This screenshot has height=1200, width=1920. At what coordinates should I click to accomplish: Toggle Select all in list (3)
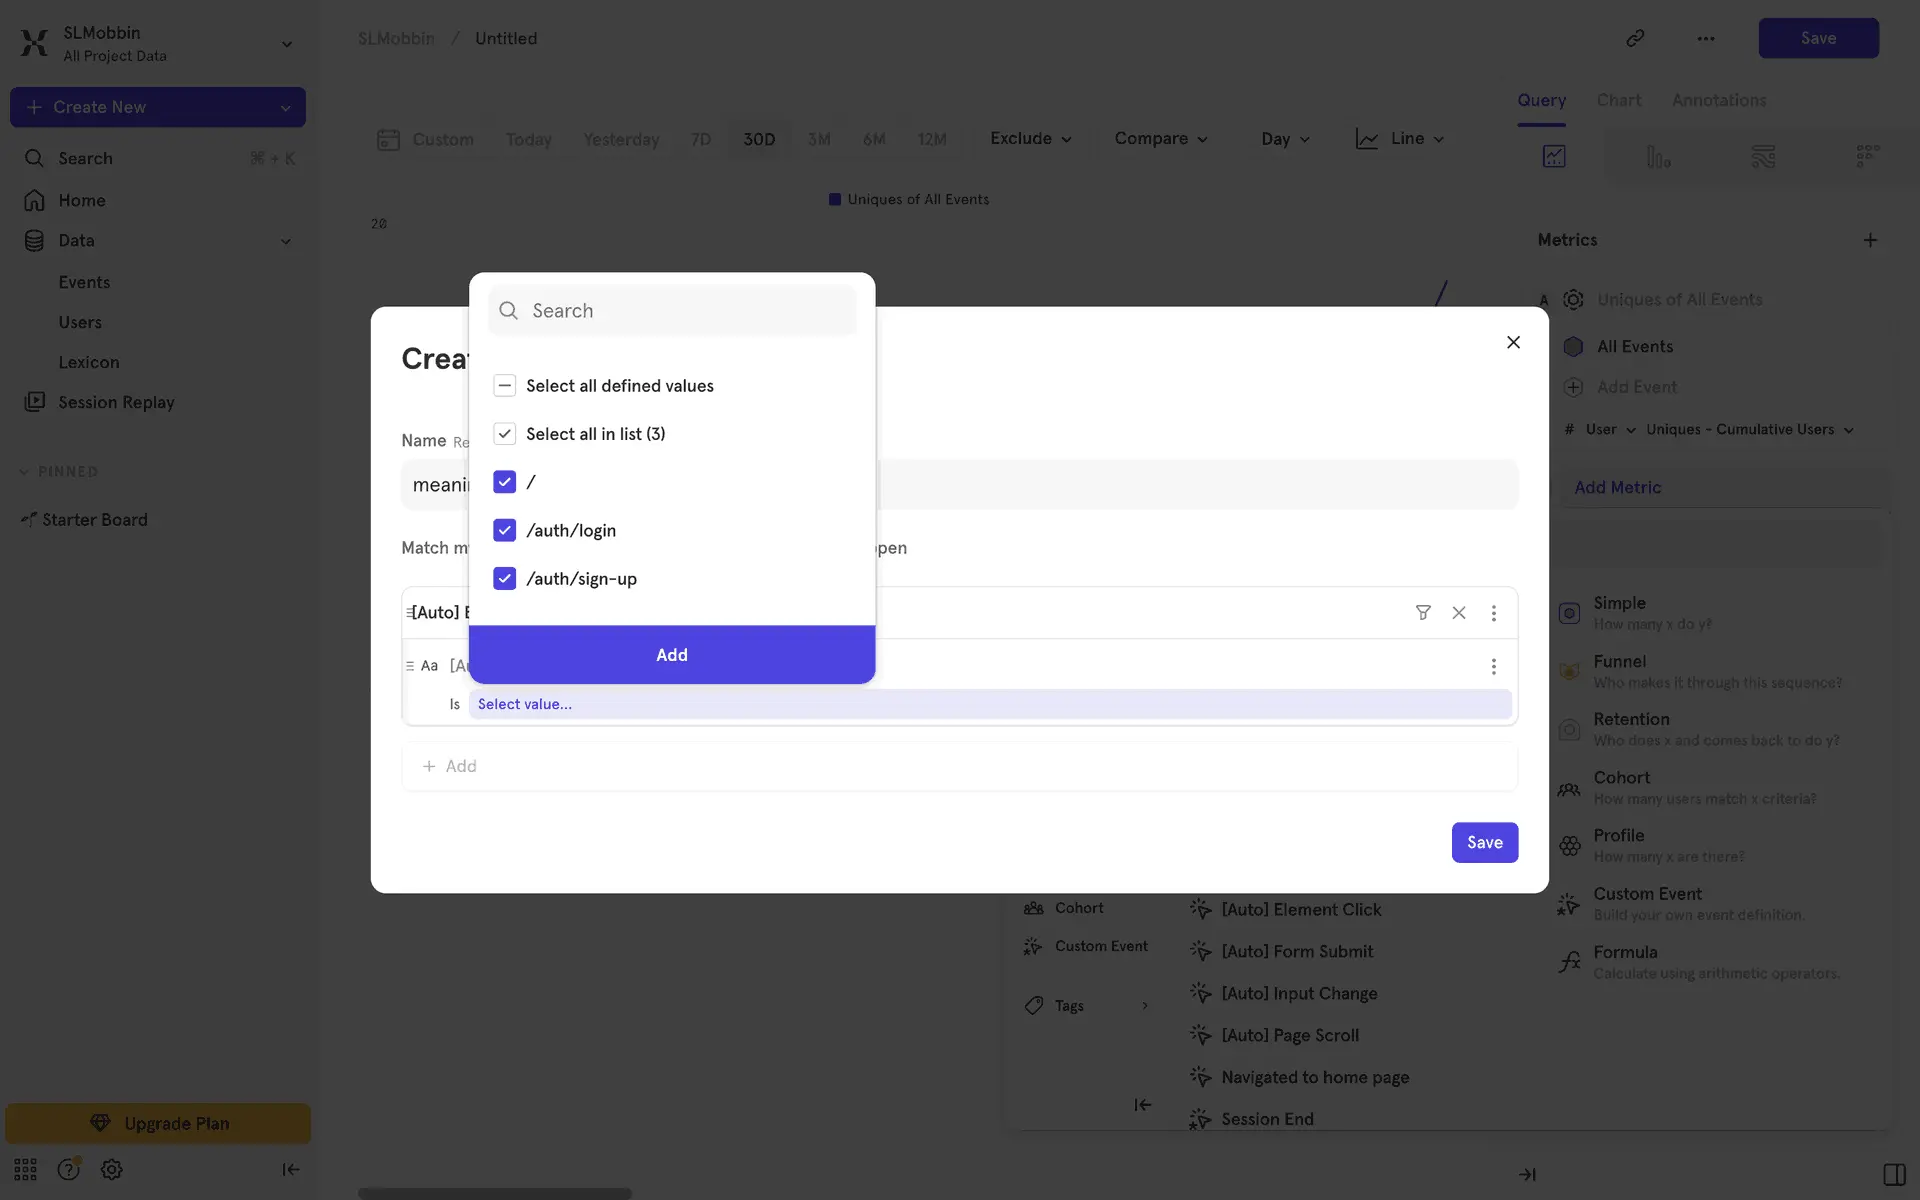point(504,434)
